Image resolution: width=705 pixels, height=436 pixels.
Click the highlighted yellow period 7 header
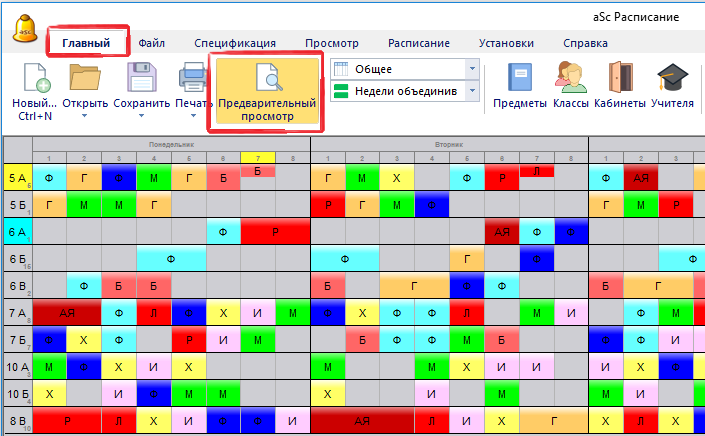point(257,158)
